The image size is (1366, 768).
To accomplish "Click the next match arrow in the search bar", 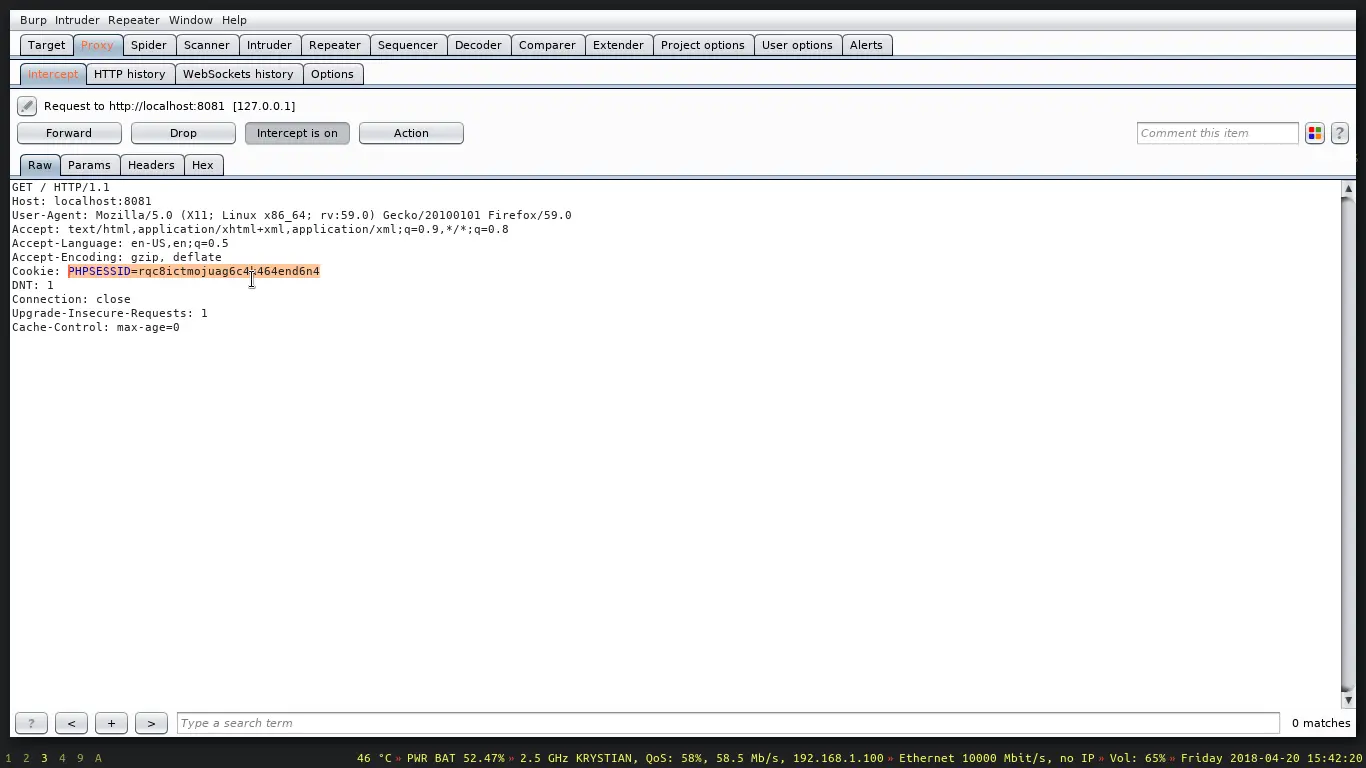I will pos(151,723).
